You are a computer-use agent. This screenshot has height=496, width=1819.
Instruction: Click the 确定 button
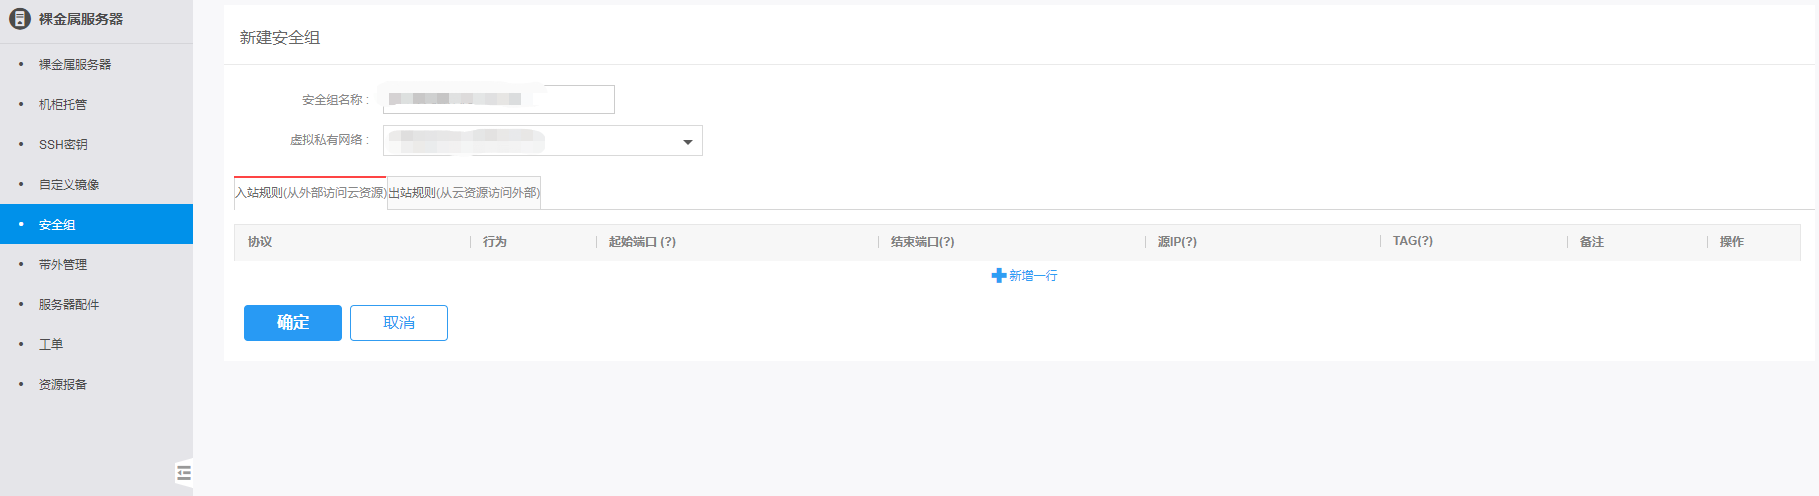click(293, 323)
